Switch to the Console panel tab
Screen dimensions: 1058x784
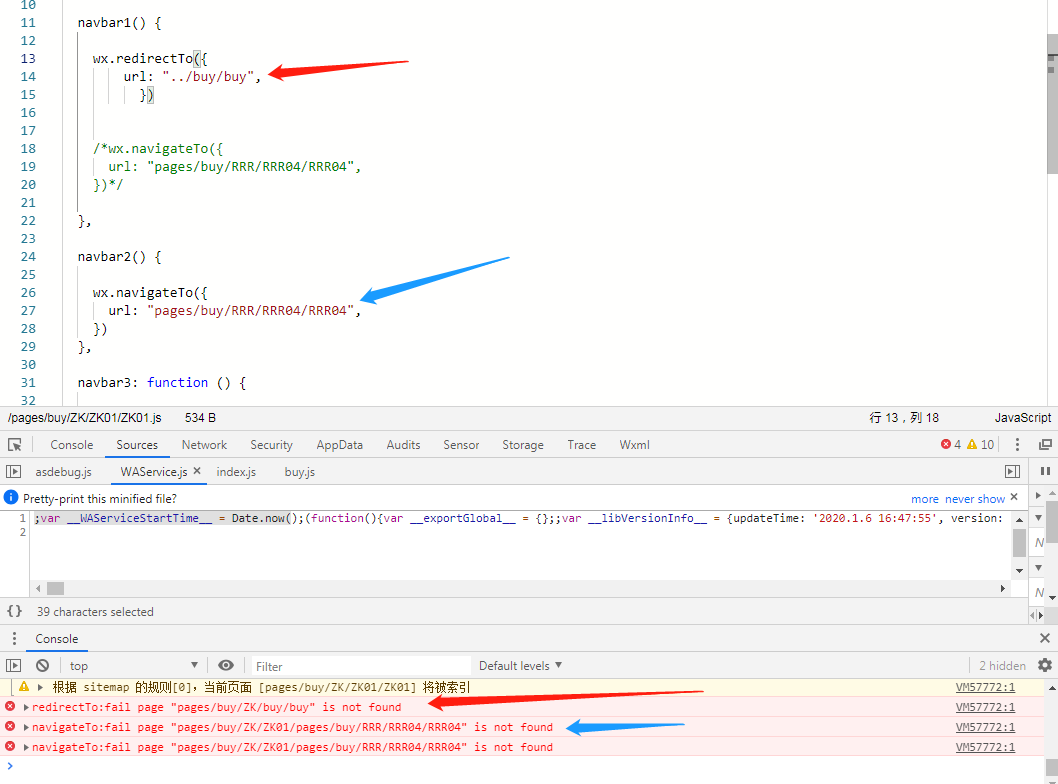(72, 445)
